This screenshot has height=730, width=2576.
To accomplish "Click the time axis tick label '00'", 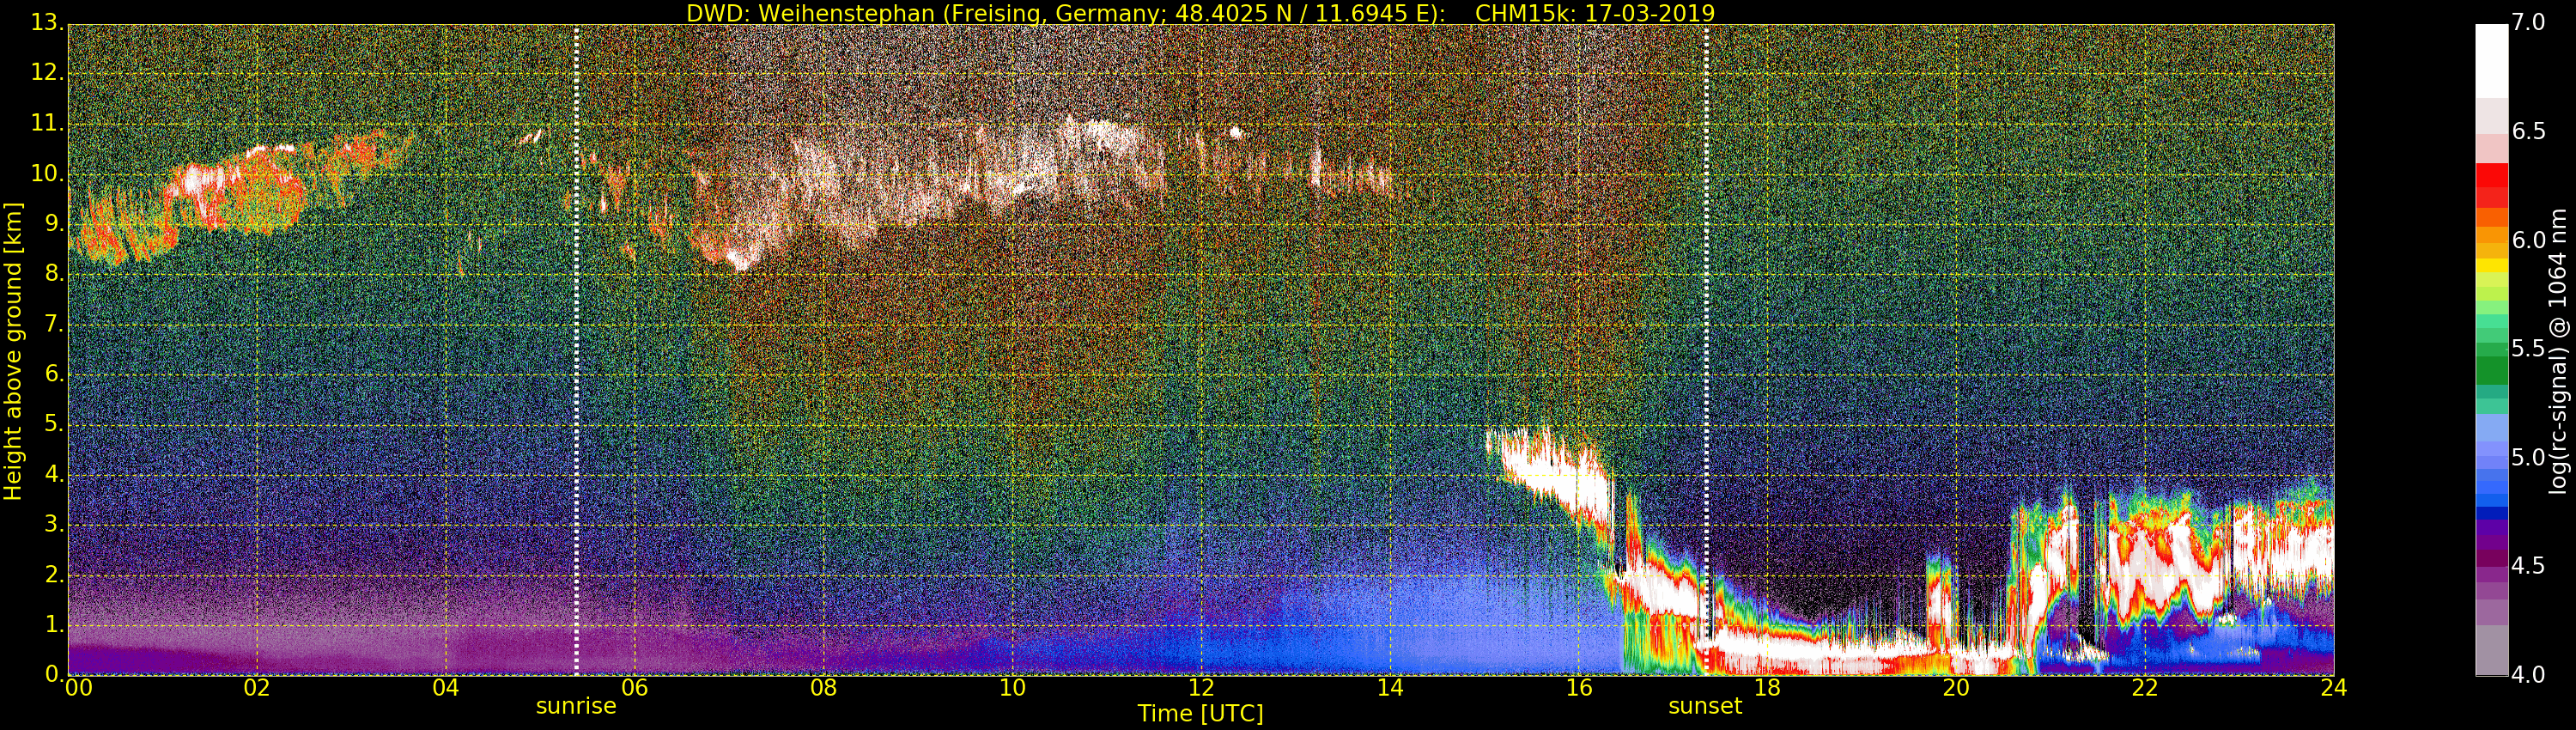I will (78, 688).
